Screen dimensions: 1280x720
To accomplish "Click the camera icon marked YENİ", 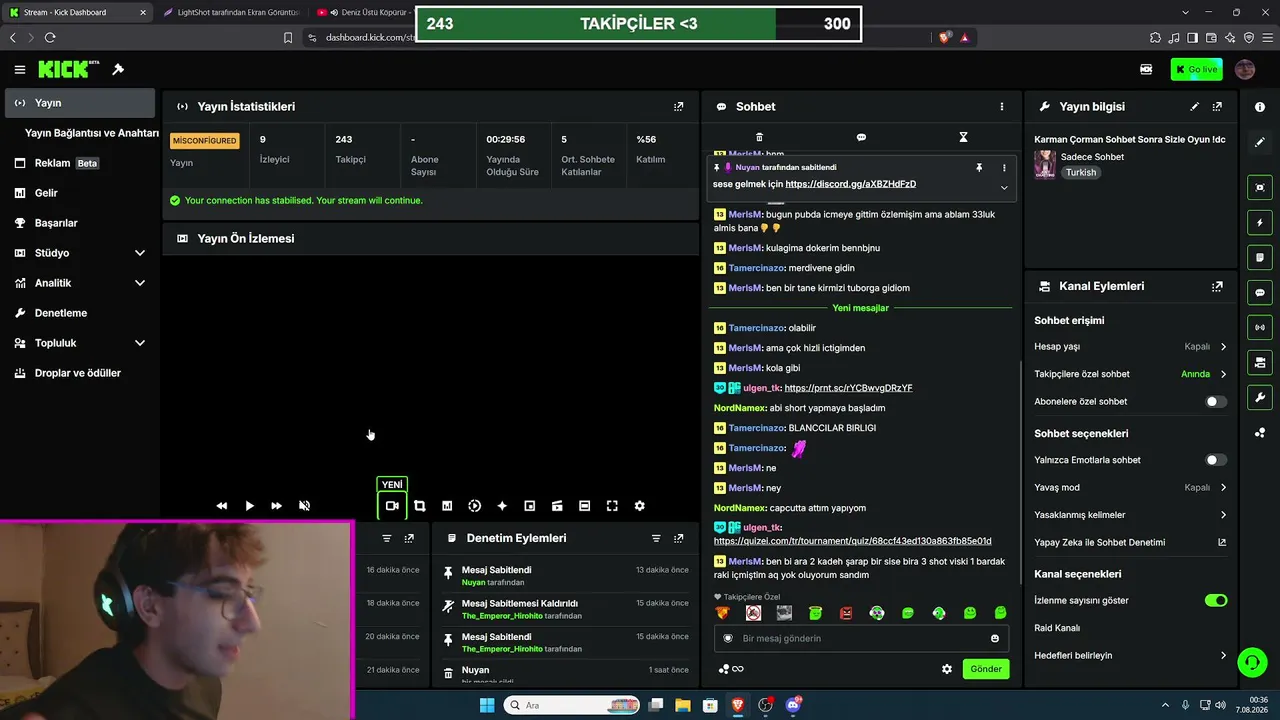I will 392,506.
